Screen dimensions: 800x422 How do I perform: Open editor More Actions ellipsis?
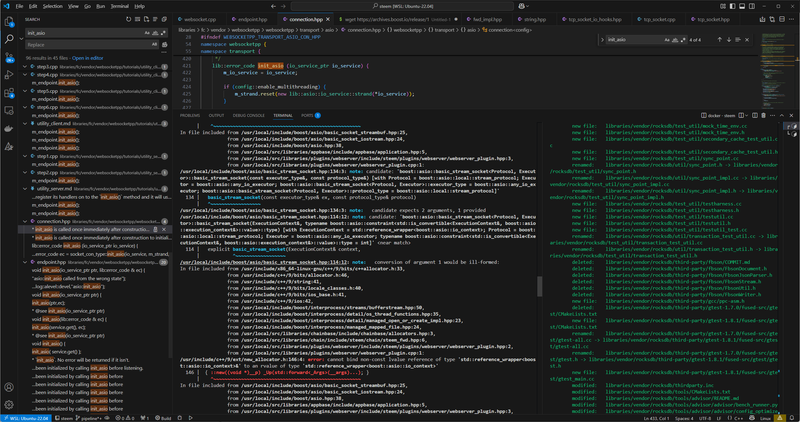tap(790, 19)
